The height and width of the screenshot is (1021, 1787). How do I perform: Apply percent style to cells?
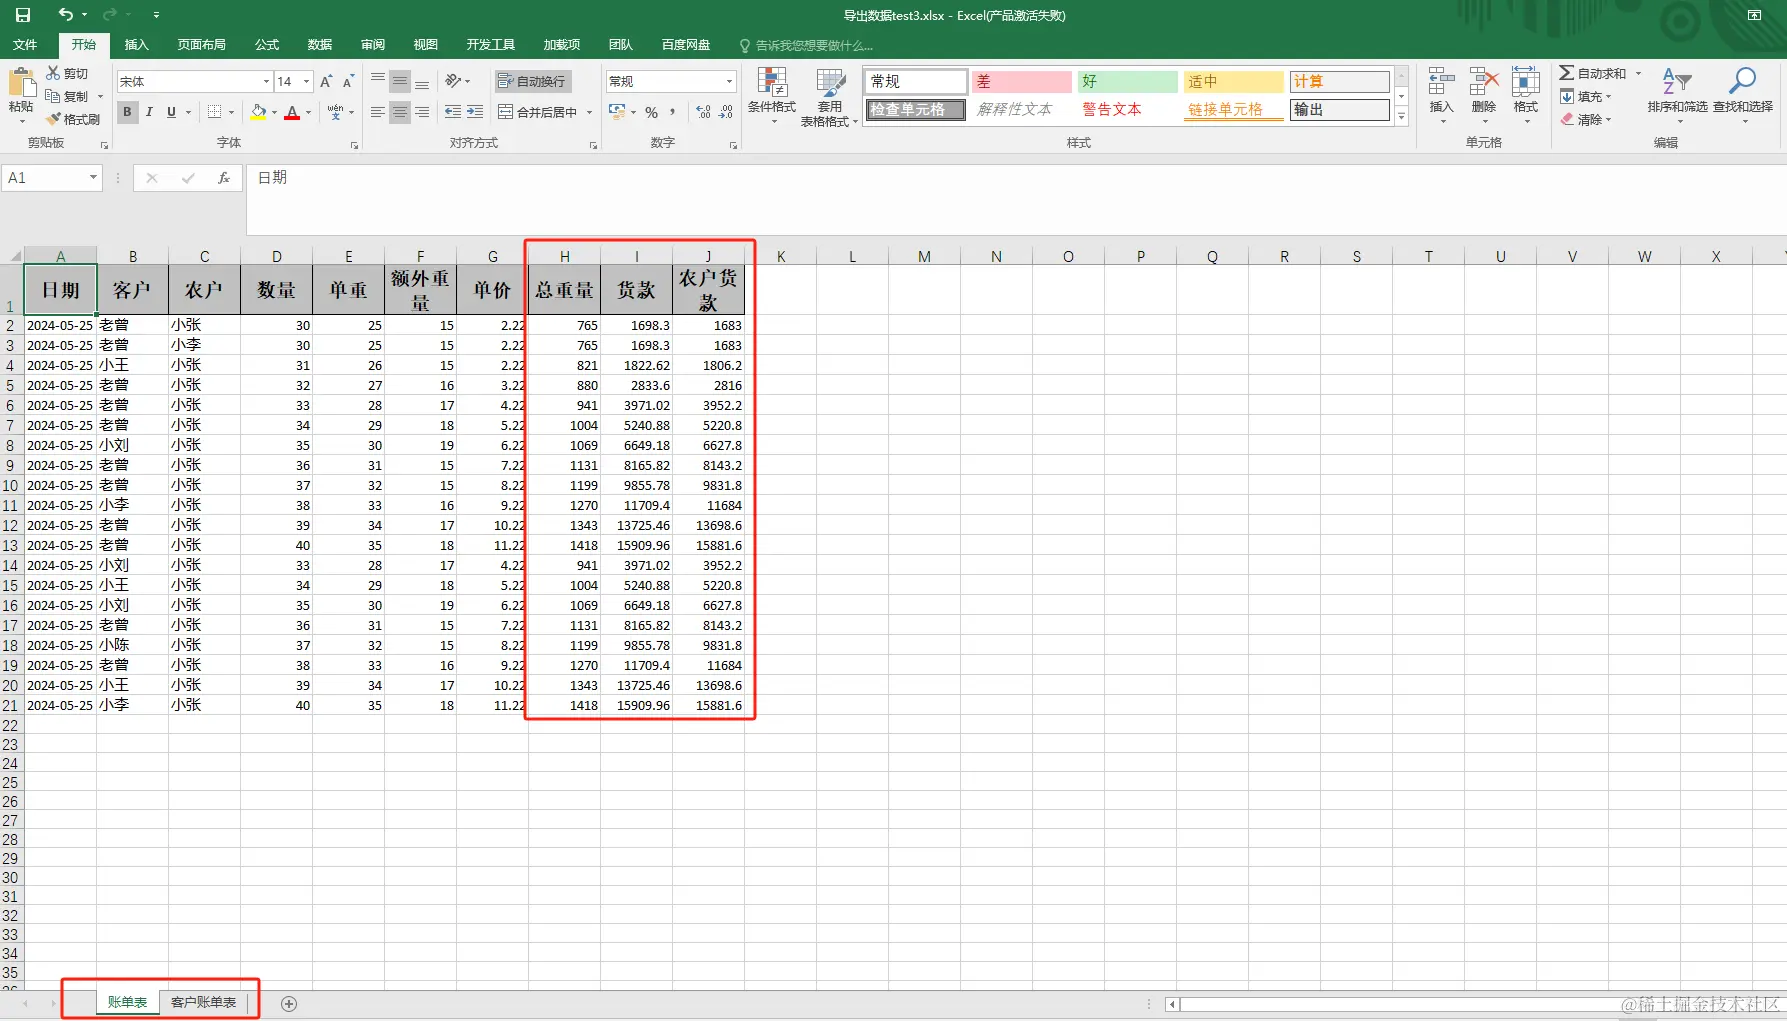[x=652, y=112]
